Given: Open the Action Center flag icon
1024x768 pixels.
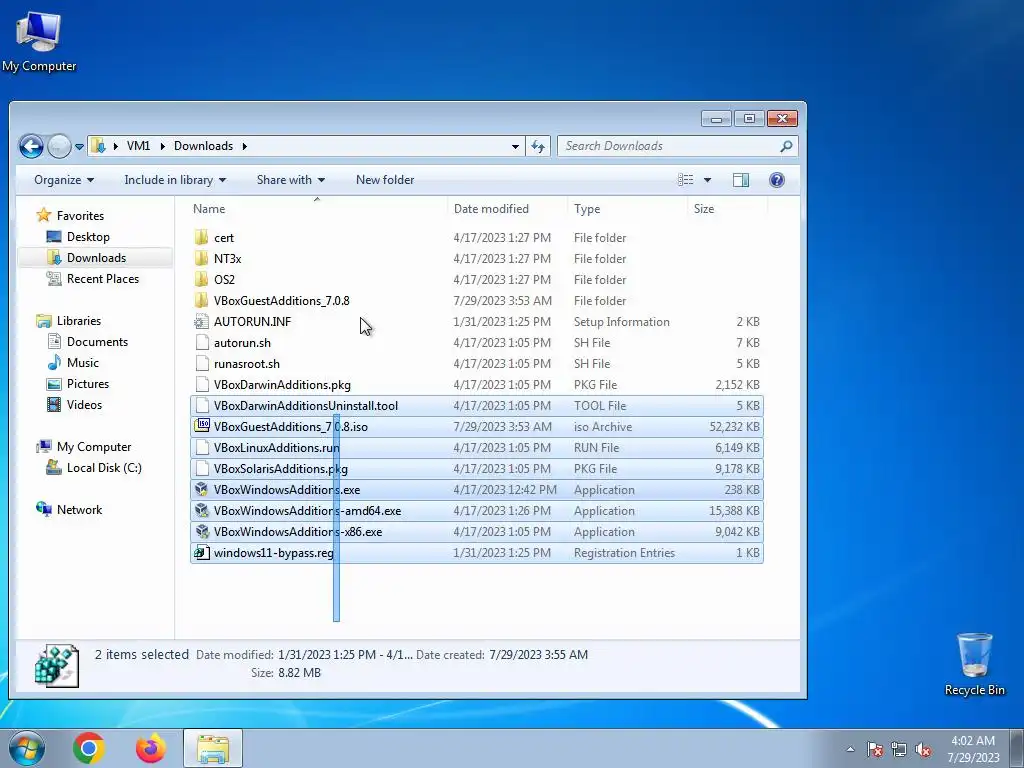Looking at the screenshot, I should pos(874,749).
